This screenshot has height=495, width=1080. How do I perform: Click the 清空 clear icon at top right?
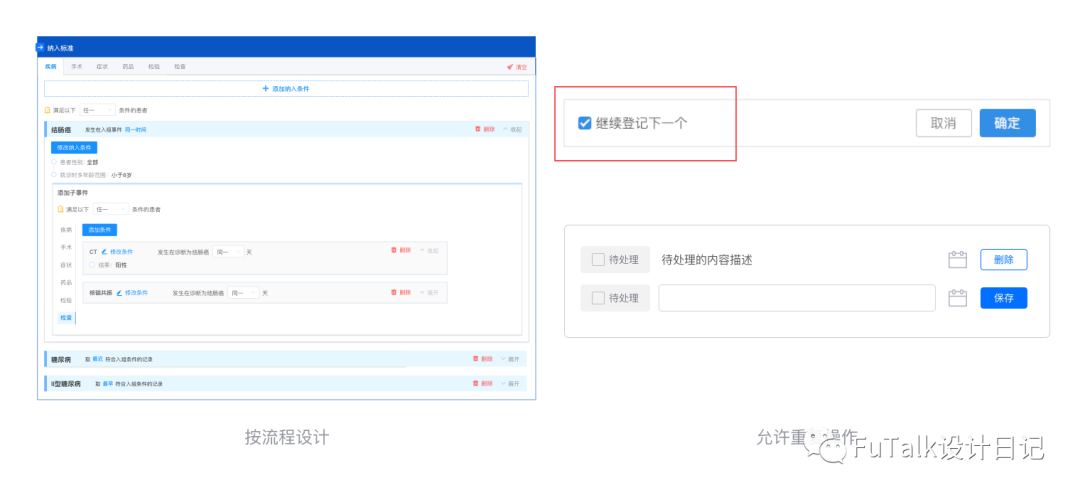510,67
